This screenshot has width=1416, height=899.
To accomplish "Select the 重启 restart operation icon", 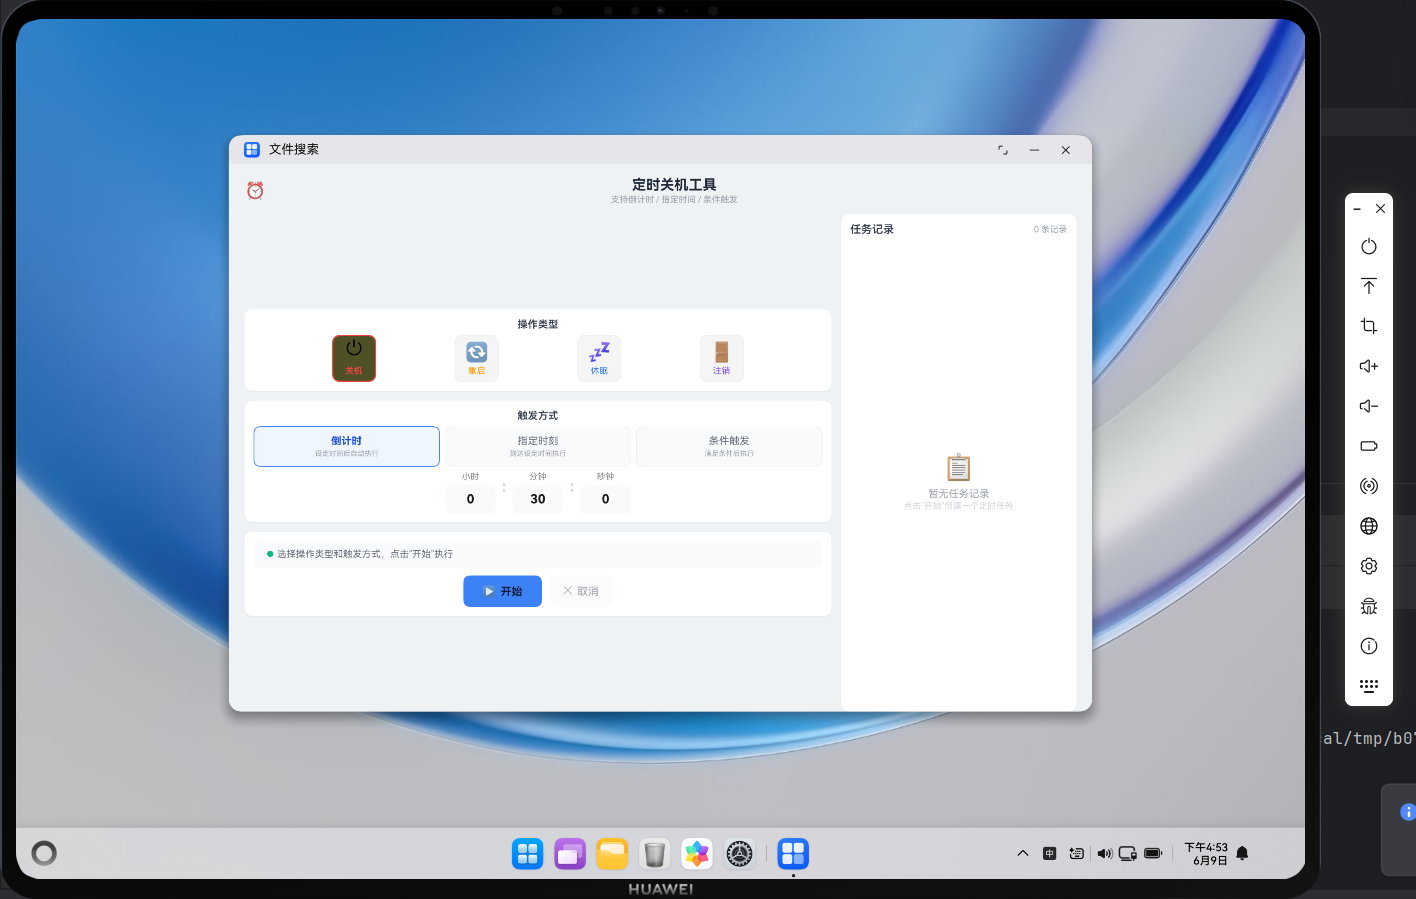I will coord(477,358).
